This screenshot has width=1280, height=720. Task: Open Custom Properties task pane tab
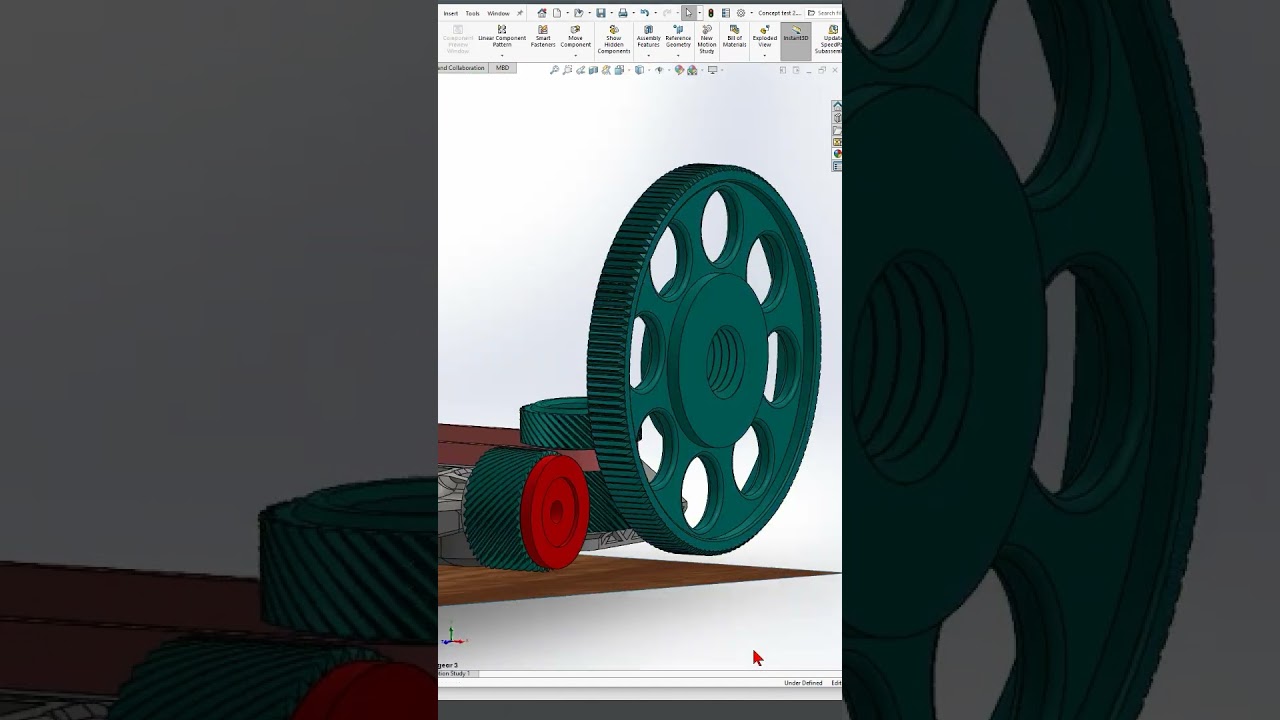point(837,166)
